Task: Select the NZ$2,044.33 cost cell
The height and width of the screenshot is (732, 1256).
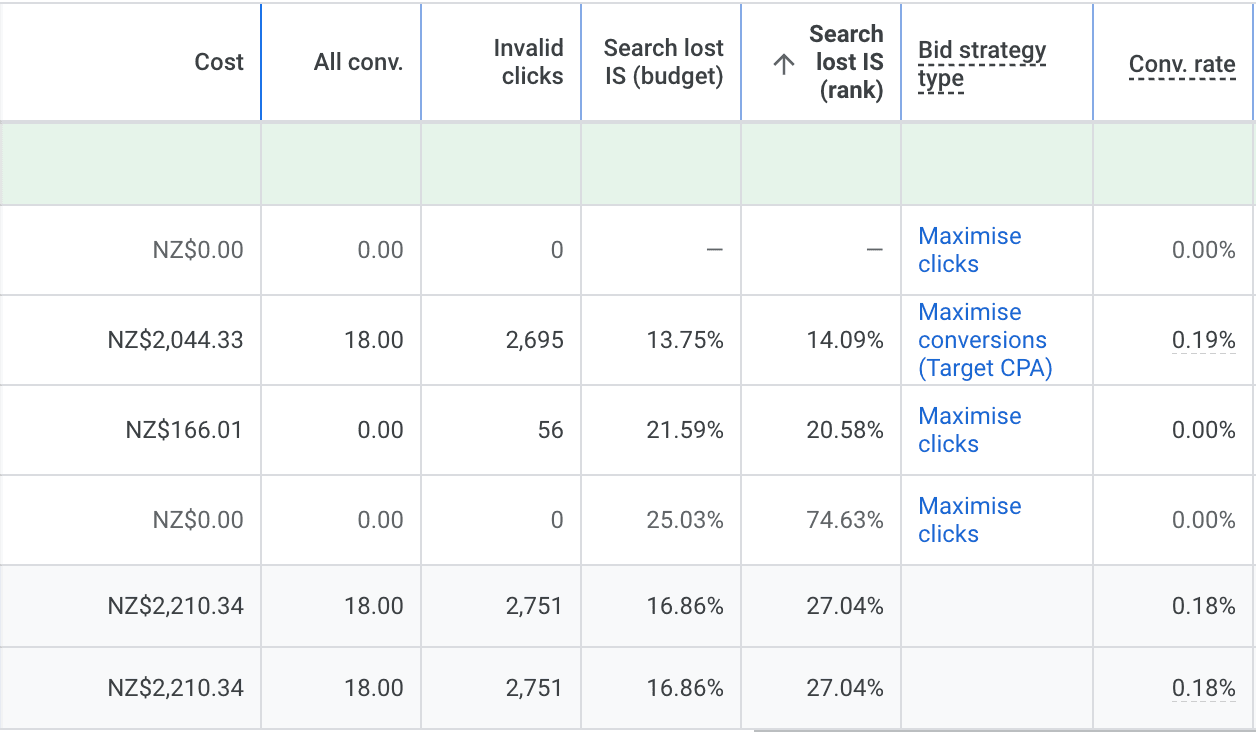Action: pos(175,340)
